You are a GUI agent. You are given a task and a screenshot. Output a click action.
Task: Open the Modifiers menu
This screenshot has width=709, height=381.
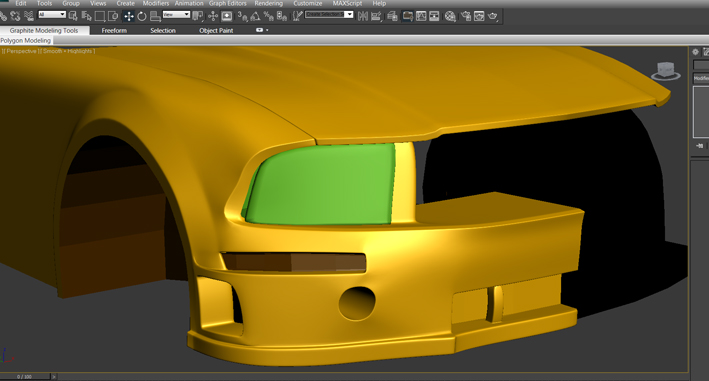[156, 3]
